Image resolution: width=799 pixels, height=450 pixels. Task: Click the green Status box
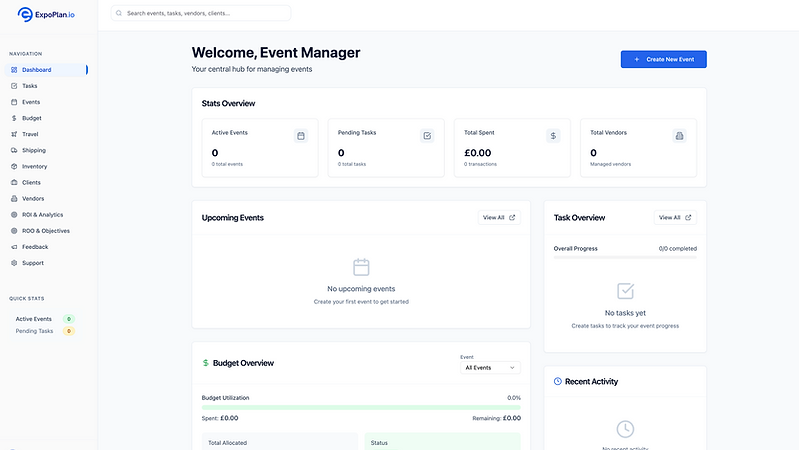pyautogui.click(x=443, y=441)
